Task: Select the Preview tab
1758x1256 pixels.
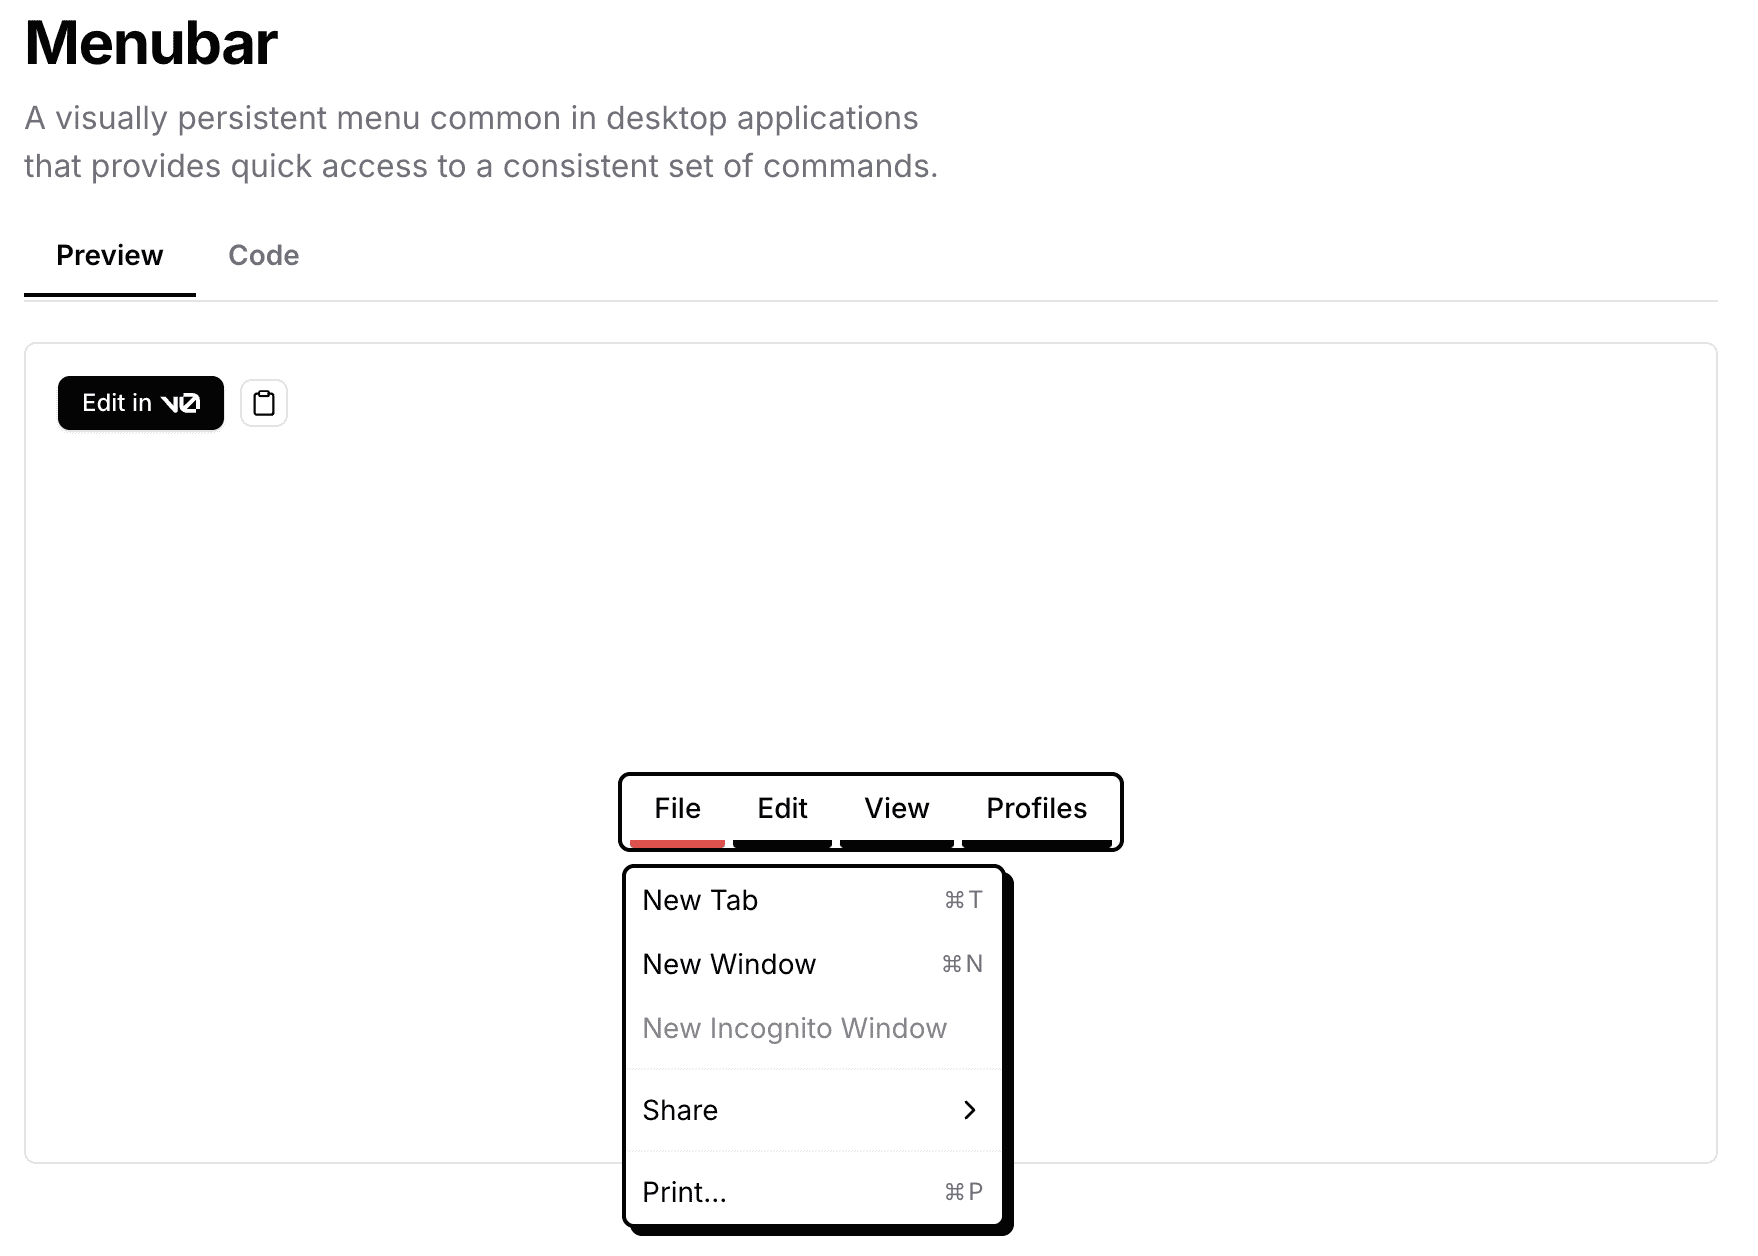Action: (x=109, y=256)
